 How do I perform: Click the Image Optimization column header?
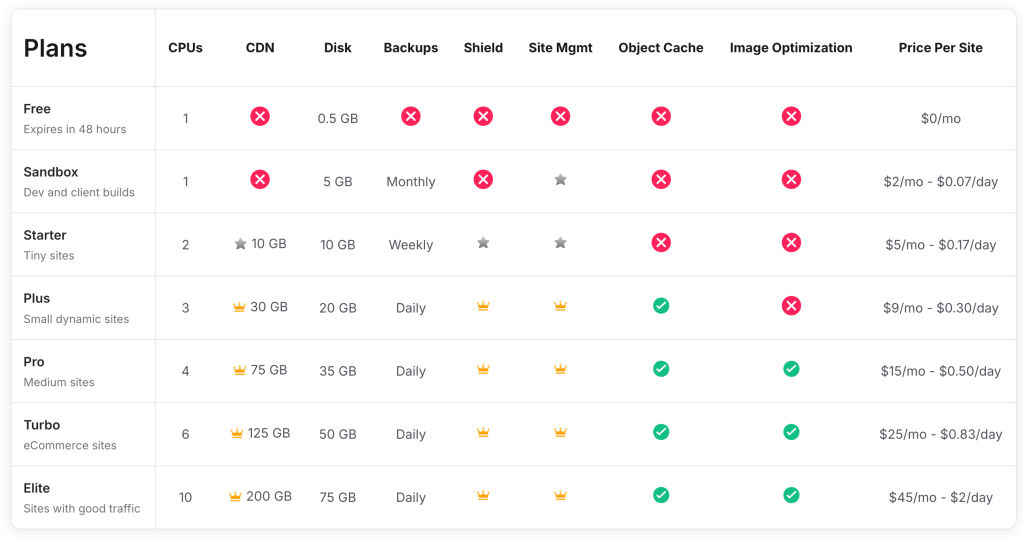791,48
